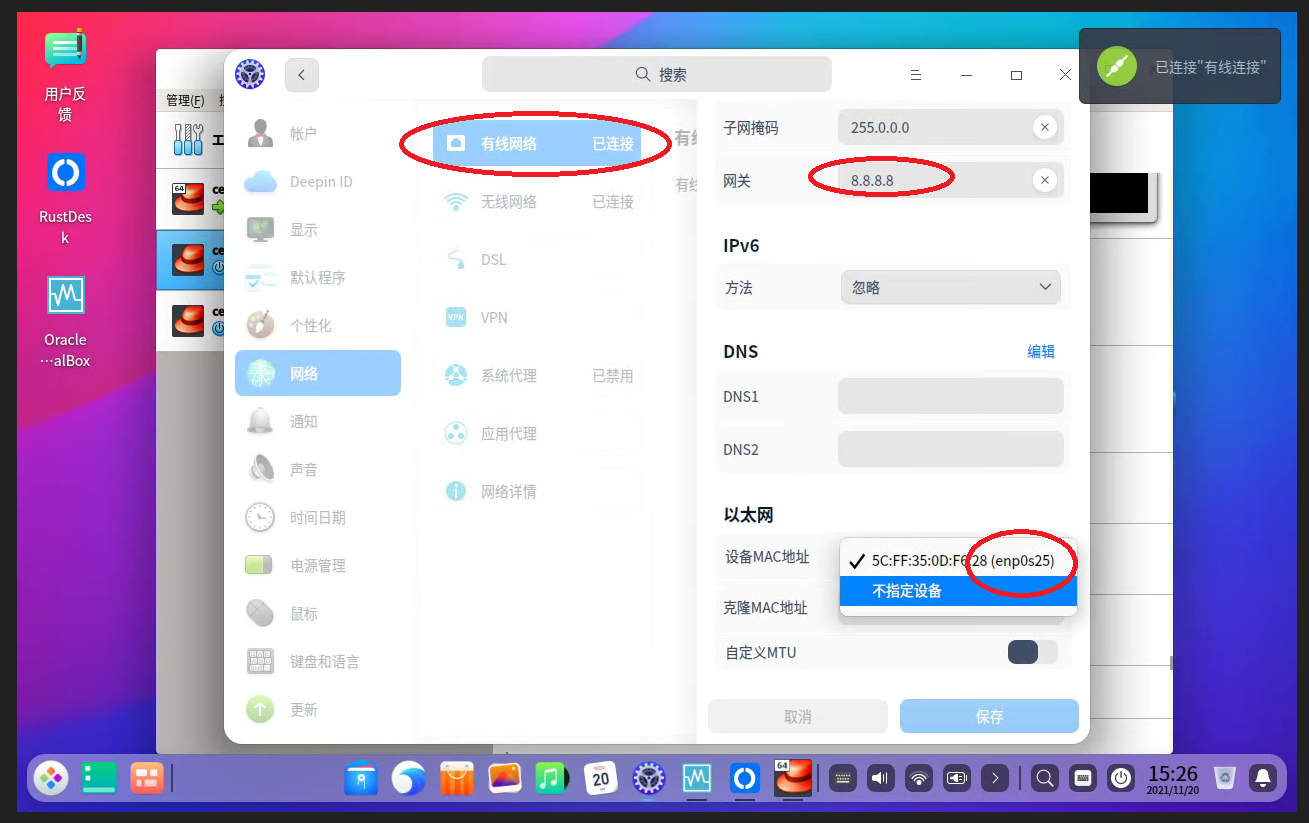
Task: Open the music player in the dock
Action: pyautogui.click(x=552, y=777)
